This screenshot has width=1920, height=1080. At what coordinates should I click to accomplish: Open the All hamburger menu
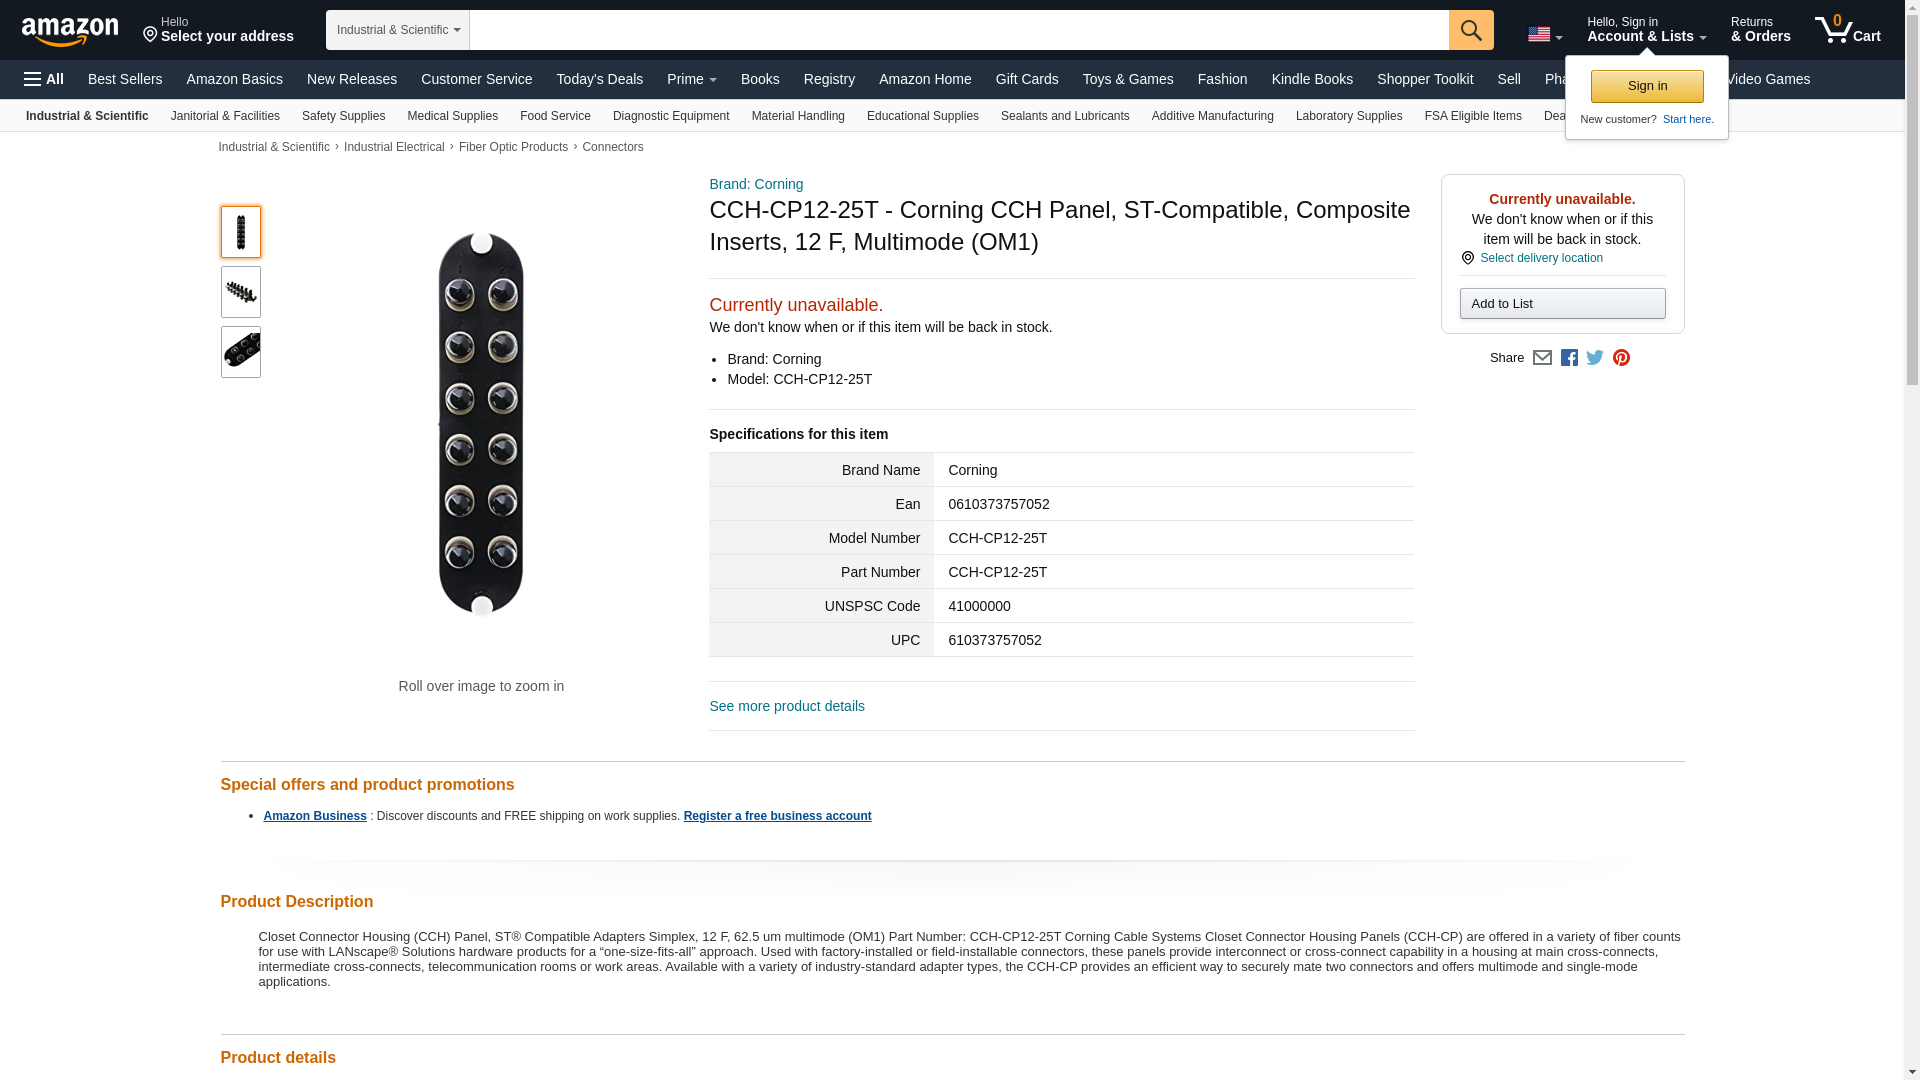(44, 79)
